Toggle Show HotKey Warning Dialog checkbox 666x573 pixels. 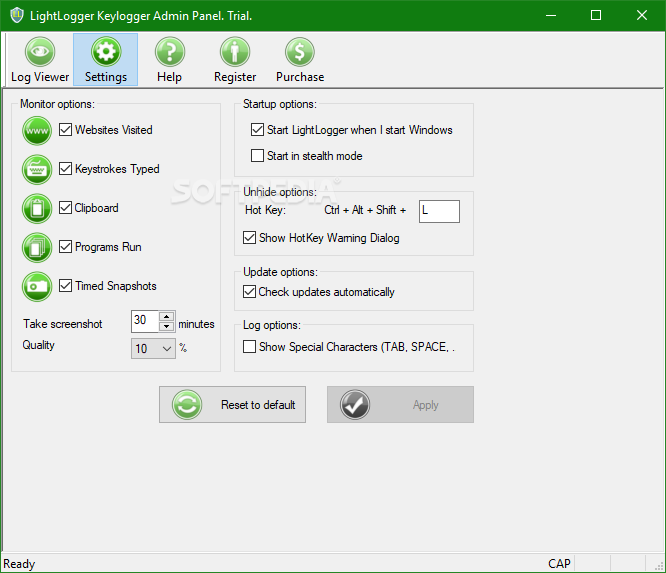click(249, 237)
